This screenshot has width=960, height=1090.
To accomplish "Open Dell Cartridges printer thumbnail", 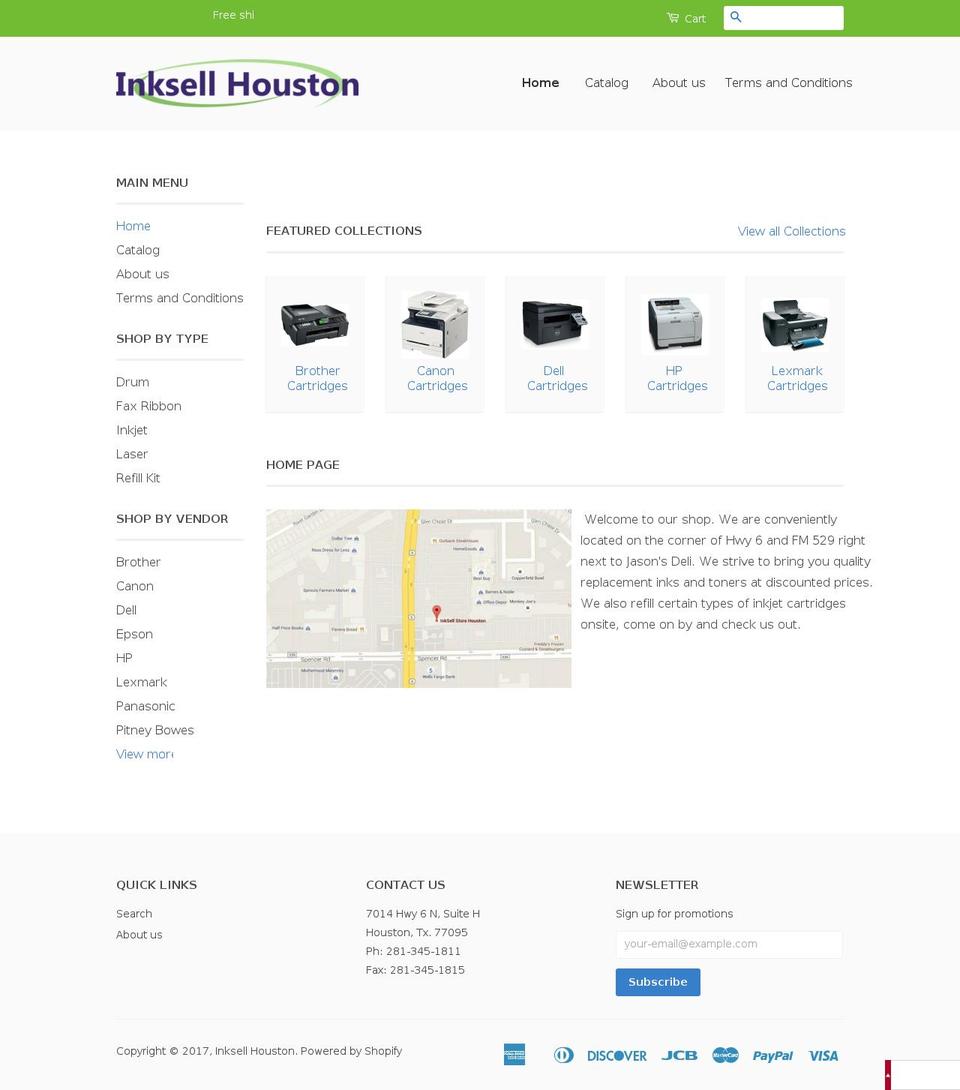I will (x=555, y=324).
